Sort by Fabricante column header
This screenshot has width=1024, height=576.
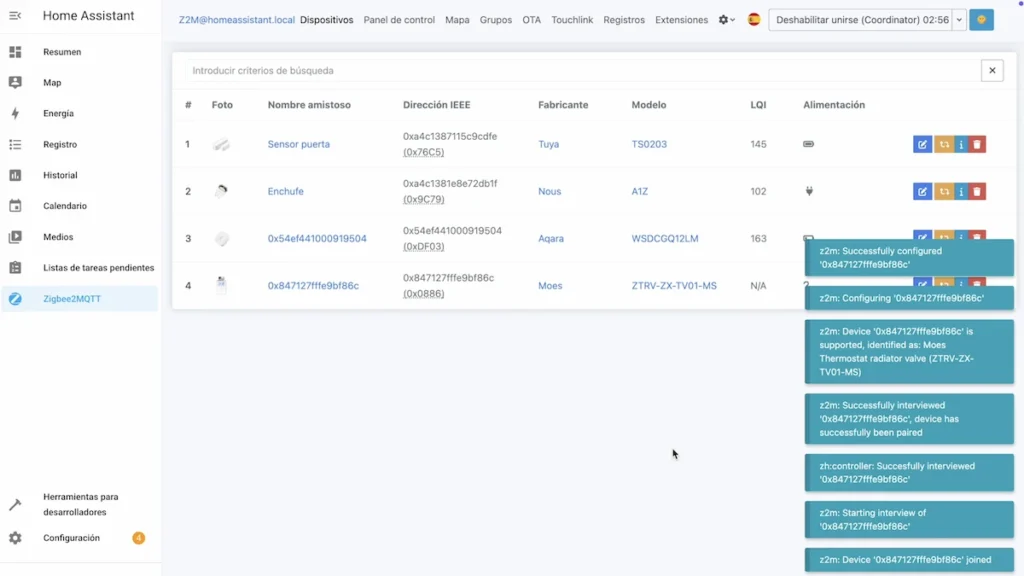[563, 104]
